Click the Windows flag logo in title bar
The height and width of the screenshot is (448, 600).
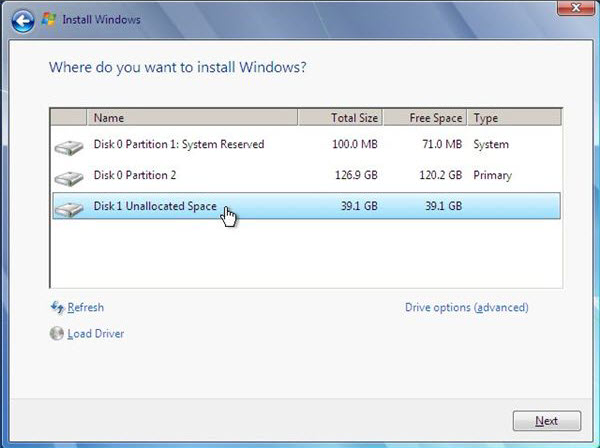click(49, 19)
